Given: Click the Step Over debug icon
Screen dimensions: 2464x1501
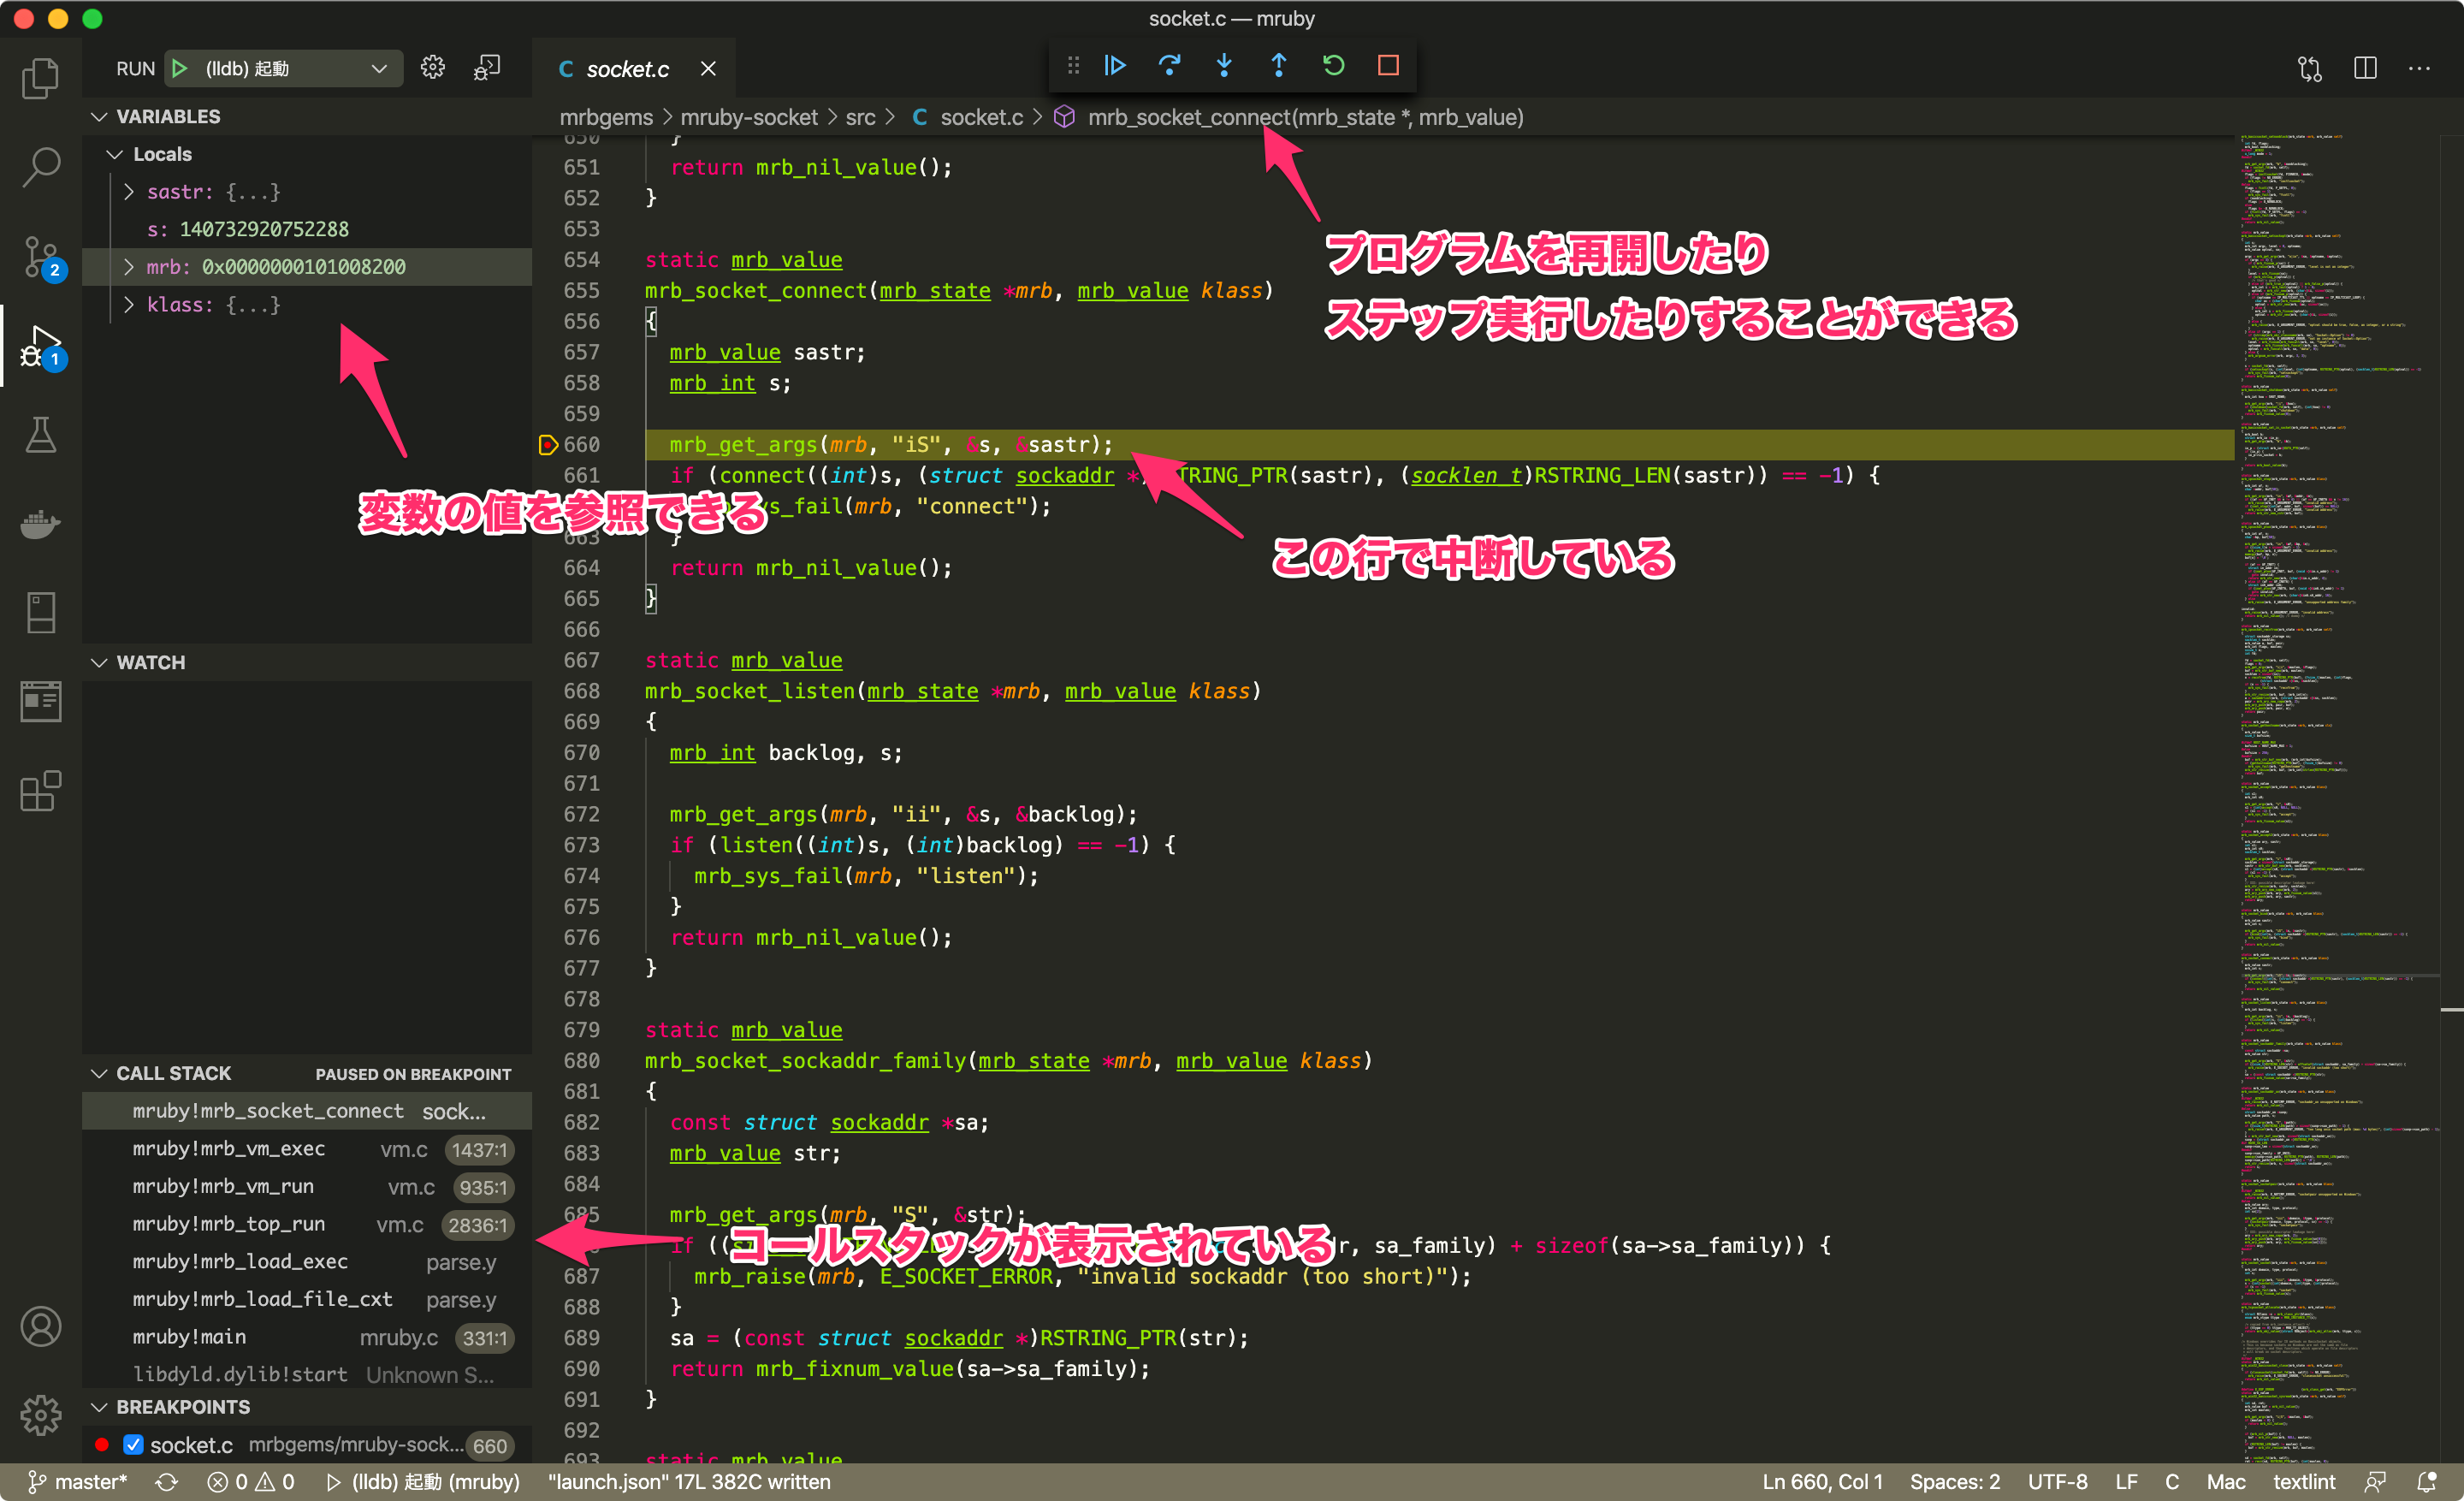Looking at the screenshot, I should click(1169, 66).
